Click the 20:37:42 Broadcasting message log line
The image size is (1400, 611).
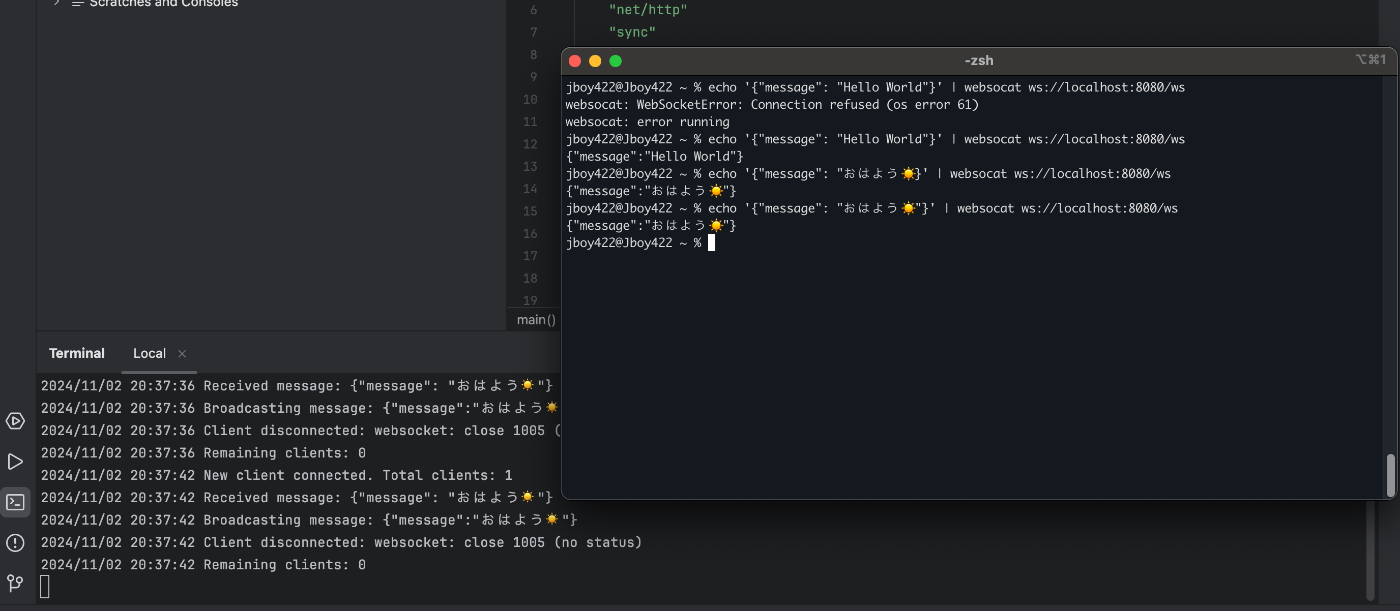click(309, 520)
